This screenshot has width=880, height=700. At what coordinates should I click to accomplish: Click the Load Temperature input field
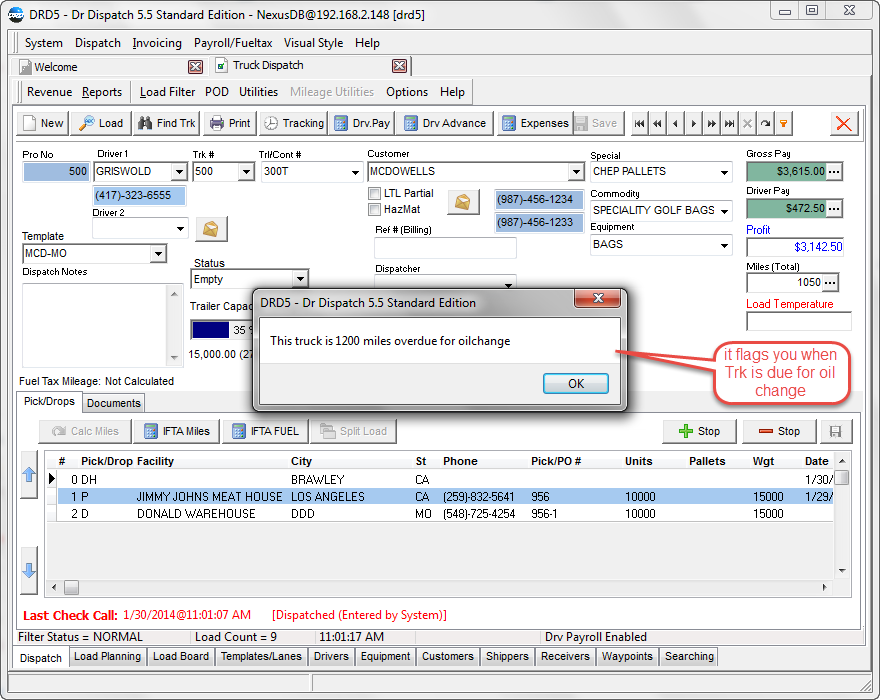click(x=799, y=322)
